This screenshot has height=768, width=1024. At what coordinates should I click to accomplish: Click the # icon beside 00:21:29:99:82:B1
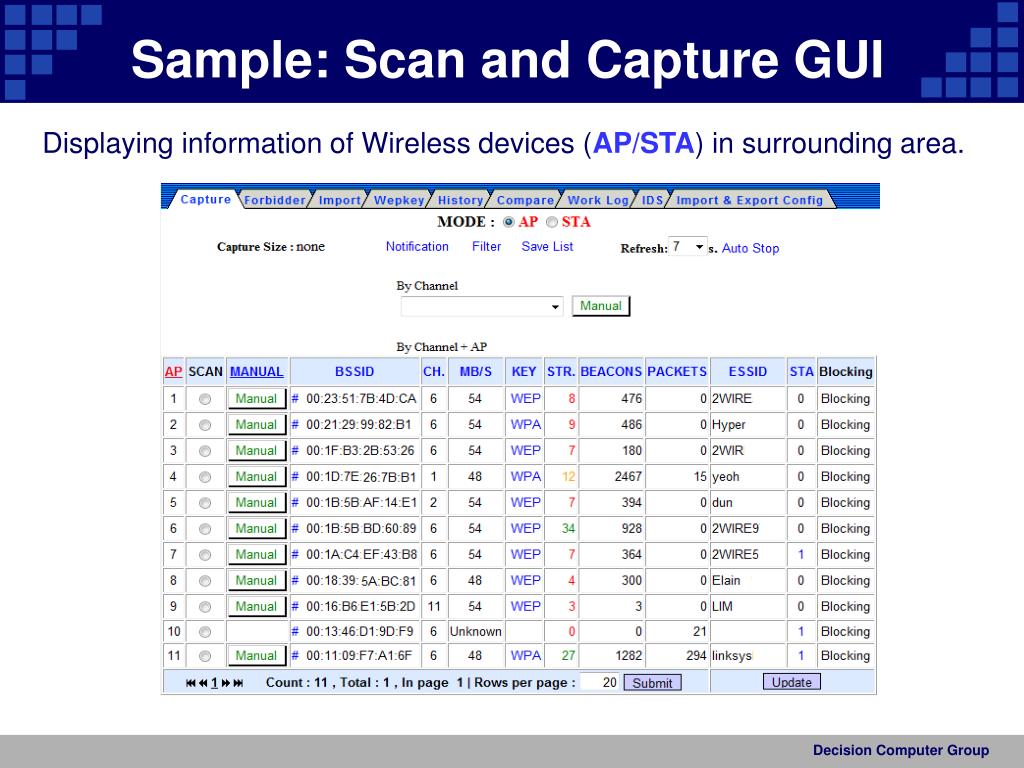pos(295,424)
